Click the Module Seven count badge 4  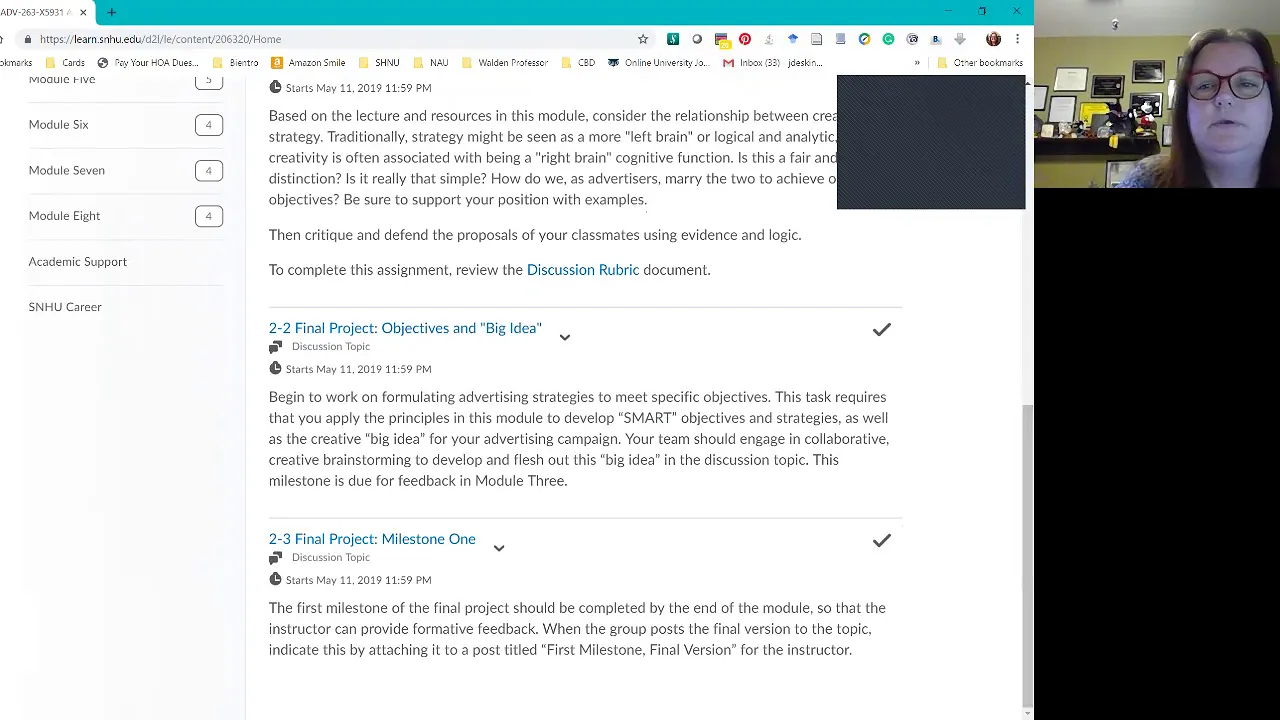point(208,170)
